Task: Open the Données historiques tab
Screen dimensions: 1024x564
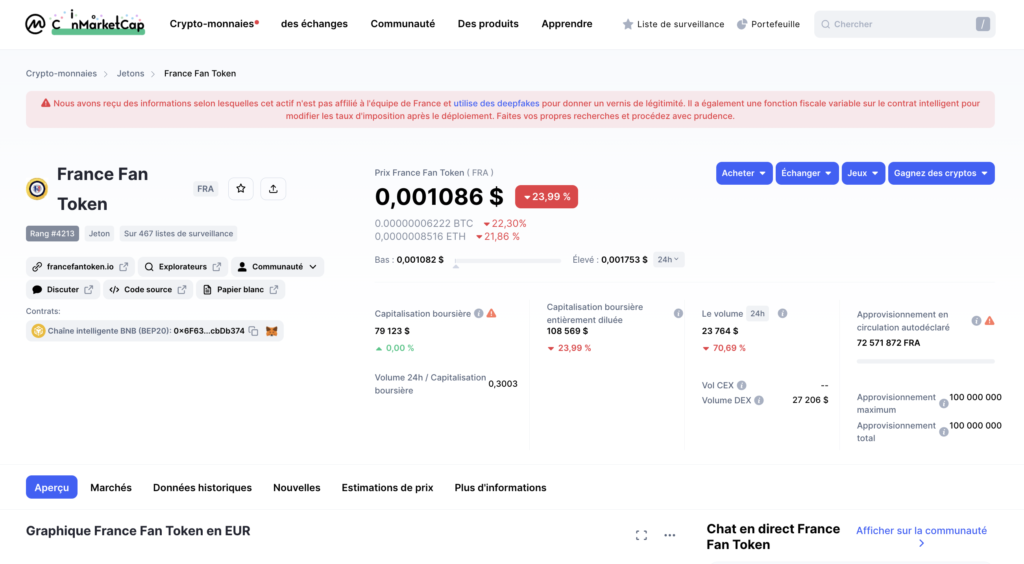Action: pos(202,488)
